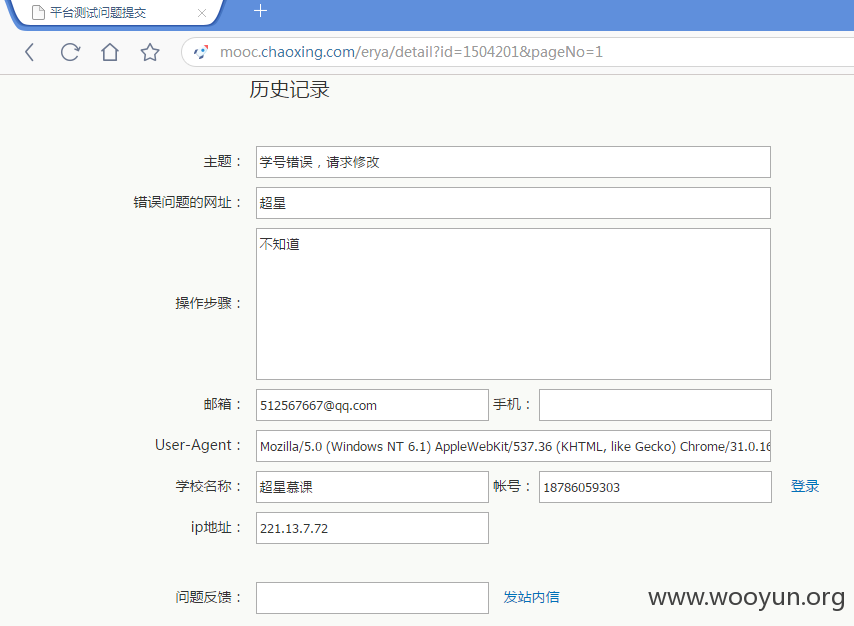The image size is (854, 626).
Task: Bookmark this page with star icon
Action: (150, 52)
